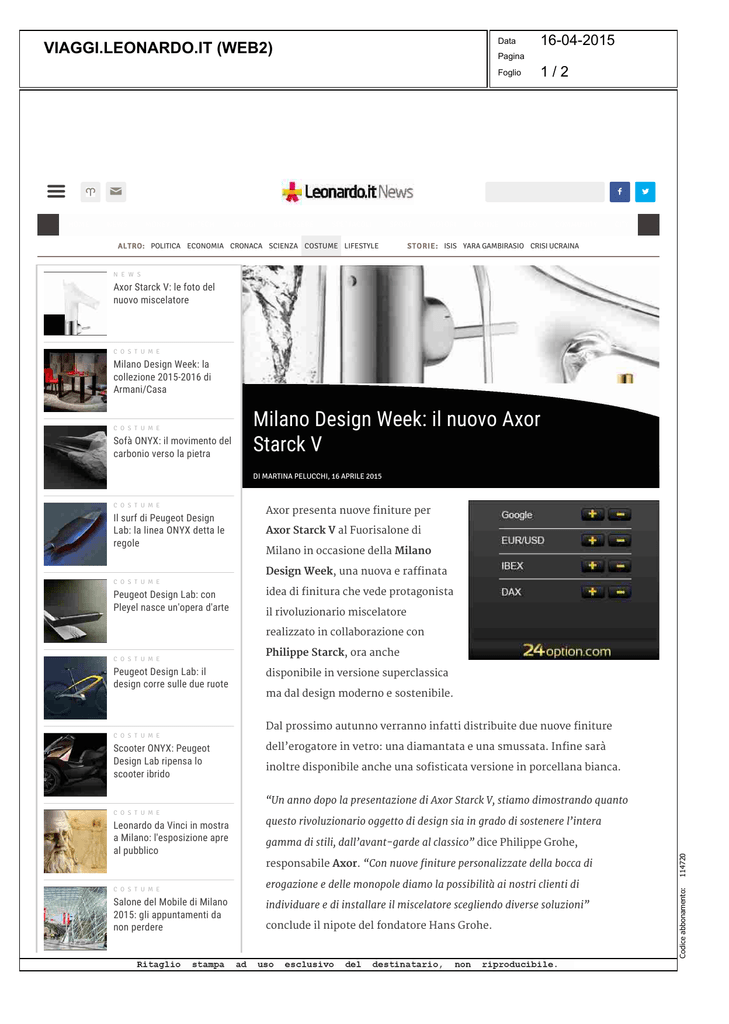Open the Cronaca section
Screen dimensions: 729x1024
click(246, 246)
